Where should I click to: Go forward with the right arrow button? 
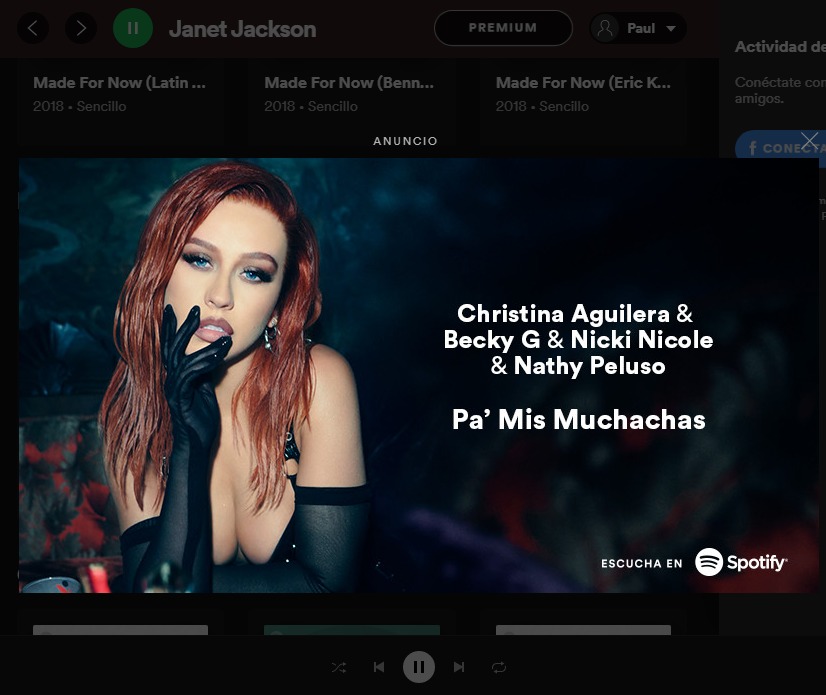(81, 28)
